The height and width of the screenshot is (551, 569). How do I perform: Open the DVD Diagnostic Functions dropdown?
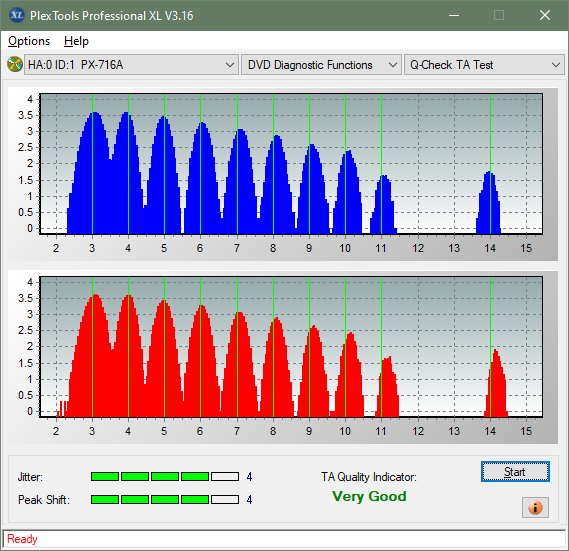pos(321,65)
